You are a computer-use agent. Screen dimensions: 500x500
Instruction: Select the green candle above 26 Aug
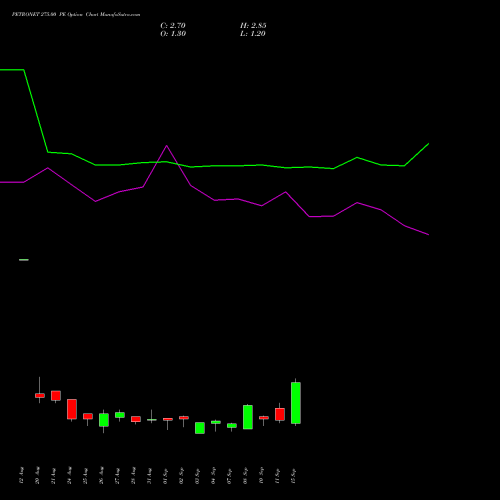coord(104,420)
